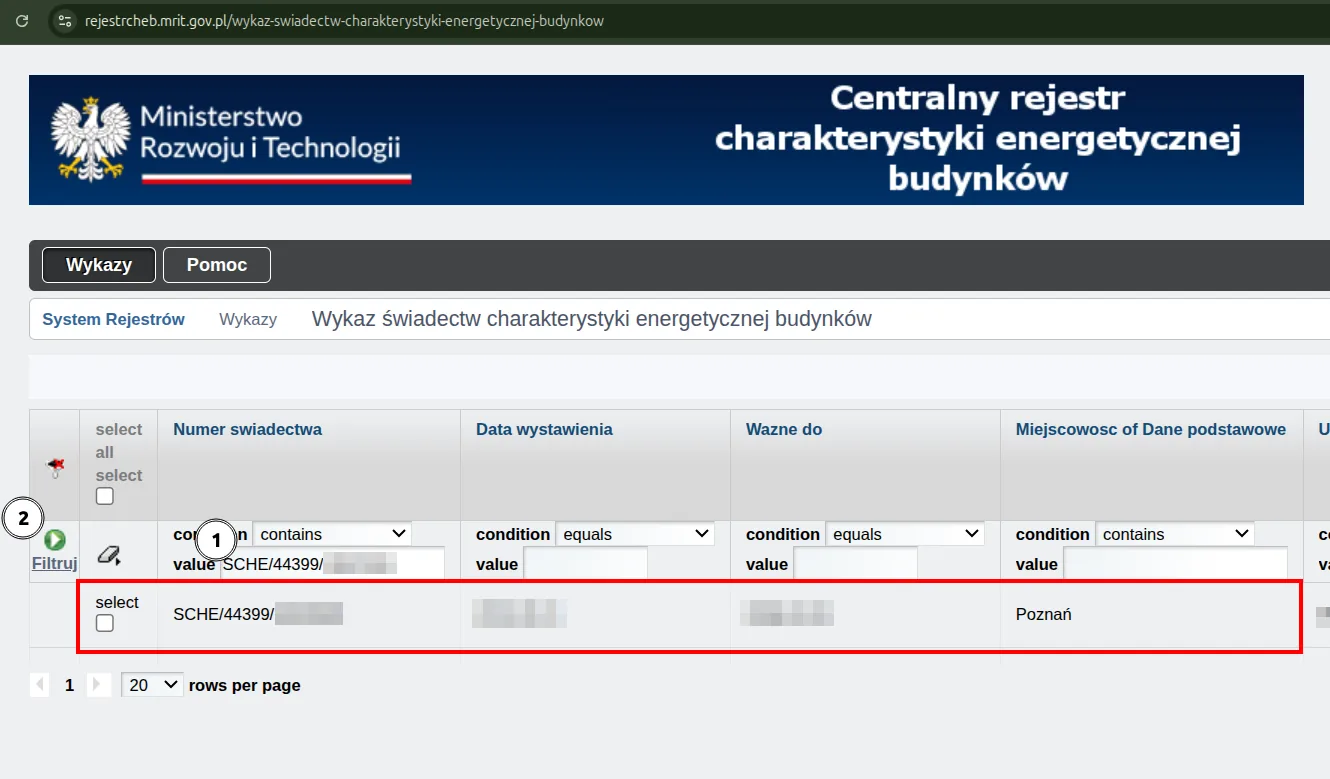This screenshot has width=1330, height=779.
Task: Sort by Numer swiadectwa column header
Action: tap(248, 429)
